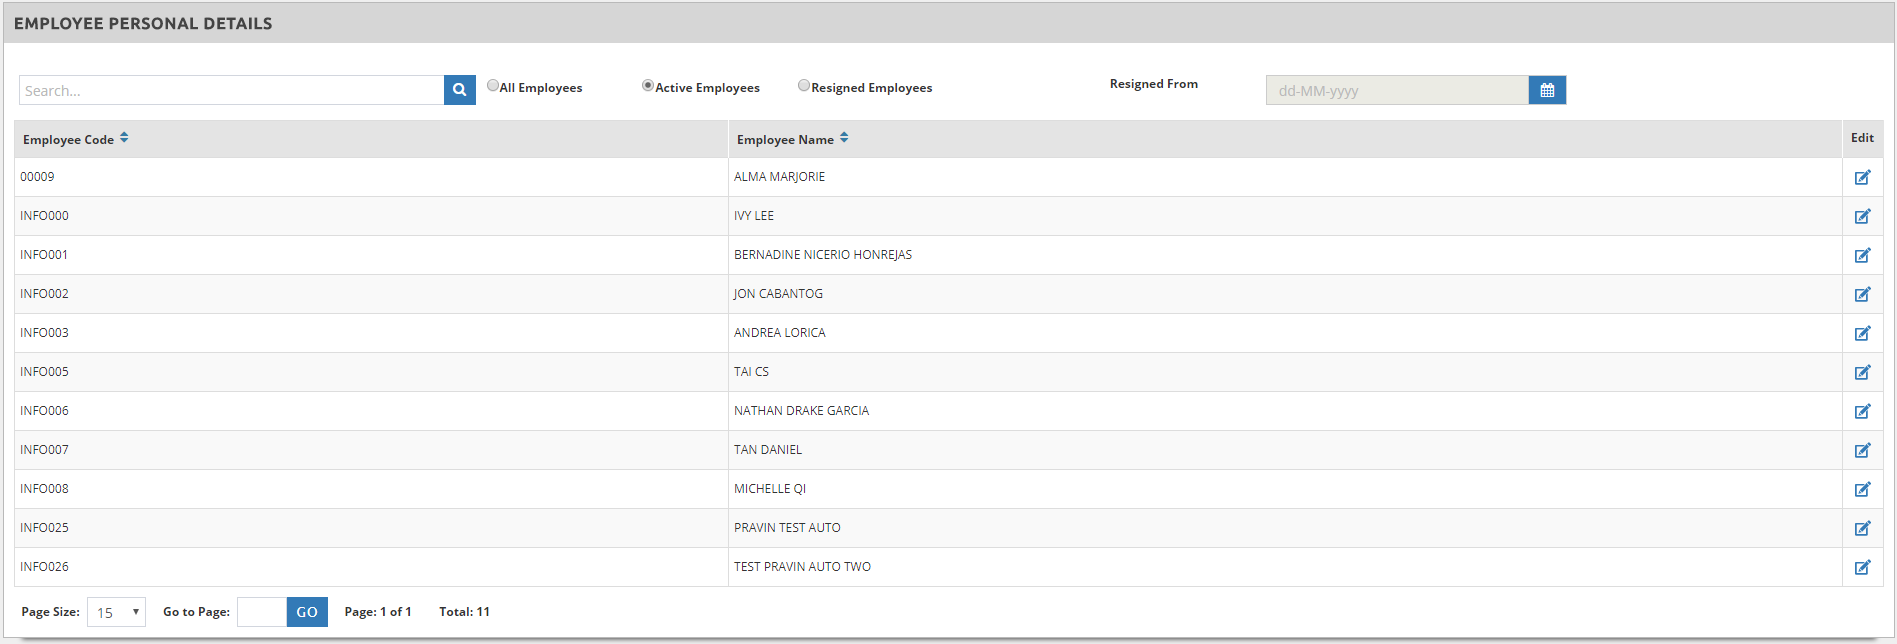
Task: Open edit icon for IVY LEE
Action: (1862, 217)
